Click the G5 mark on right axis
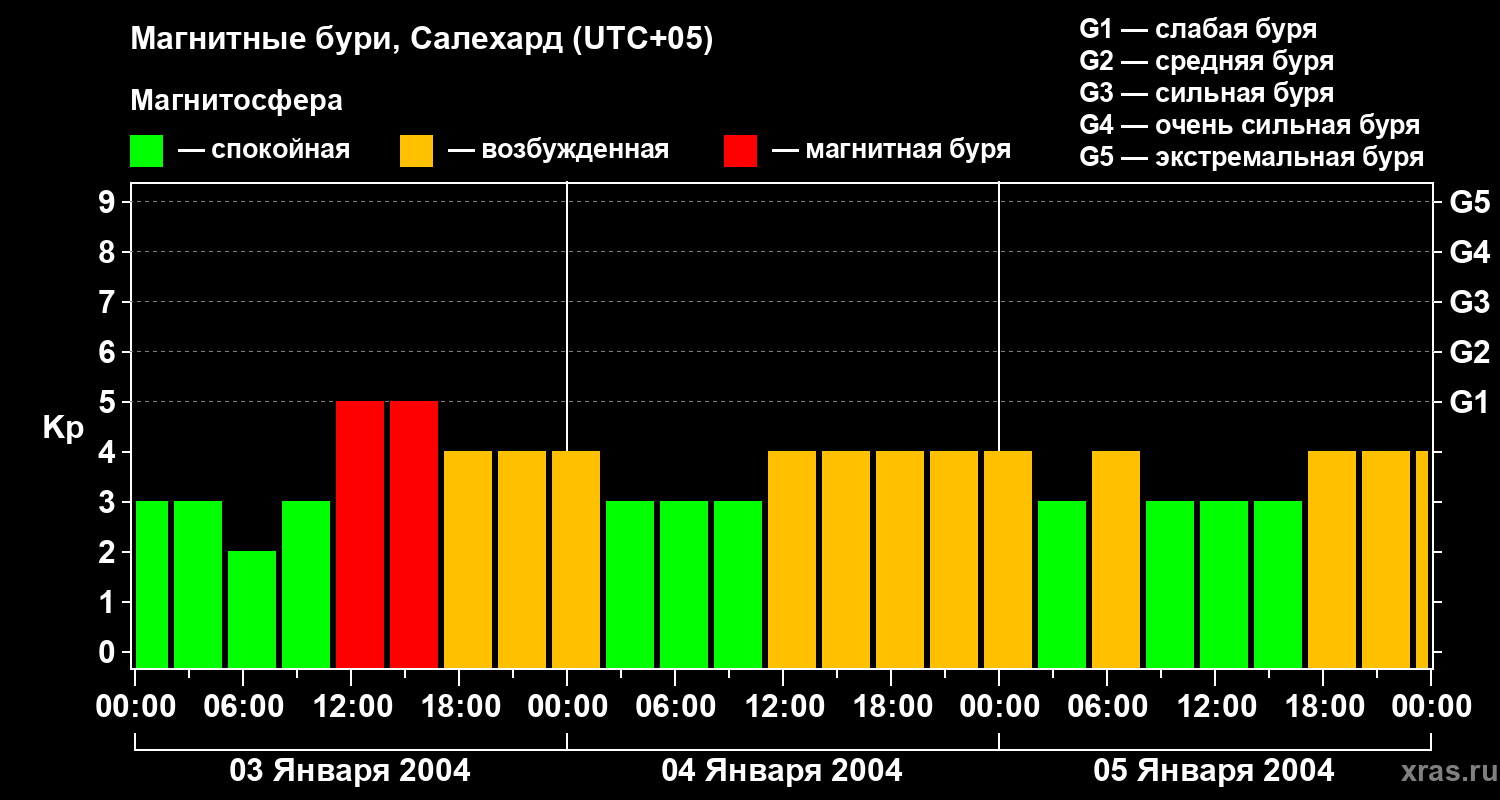 pos(1469,202)
